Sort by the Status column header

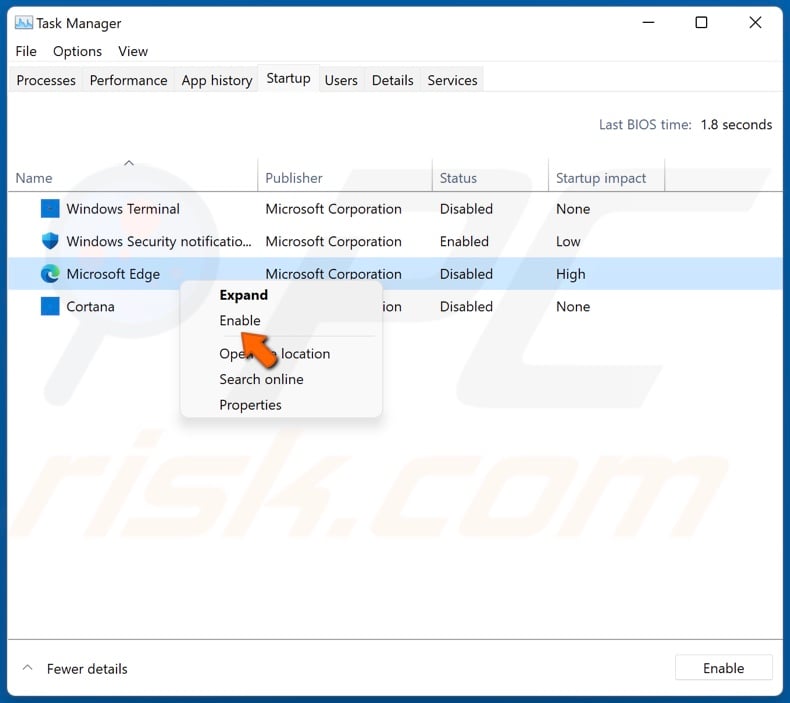458,178
